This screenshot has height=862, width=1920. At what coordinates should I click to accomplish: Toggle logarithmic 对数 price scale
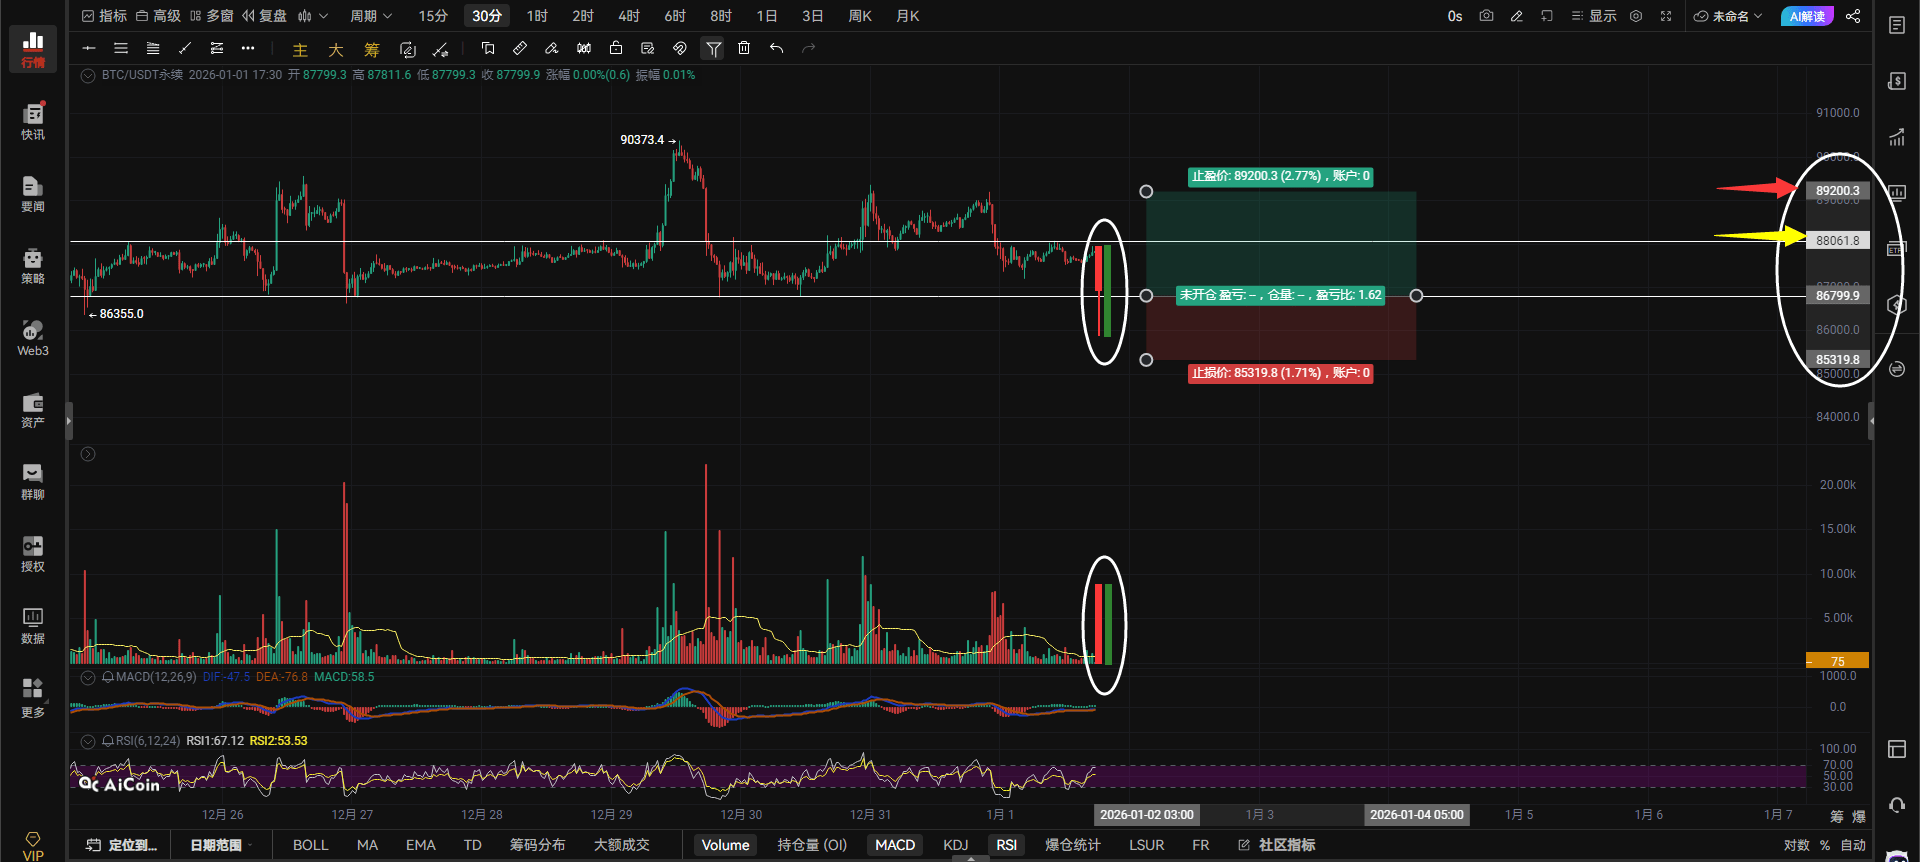pyautogui.click(x=1797, y=845)
